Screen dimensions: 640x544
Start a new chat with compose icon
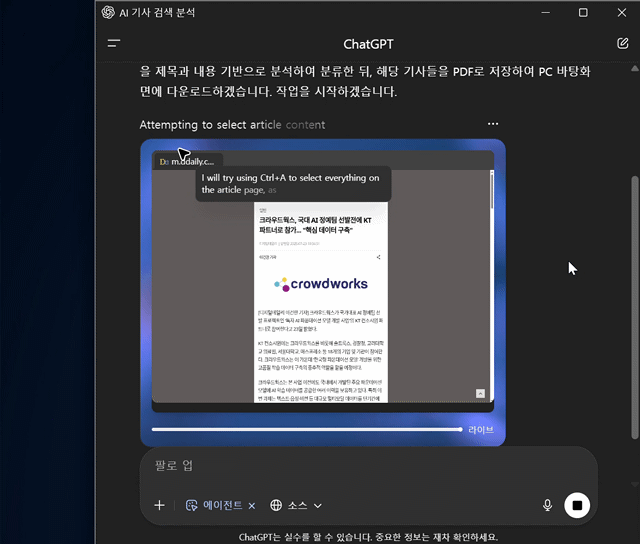coord(623,44)
